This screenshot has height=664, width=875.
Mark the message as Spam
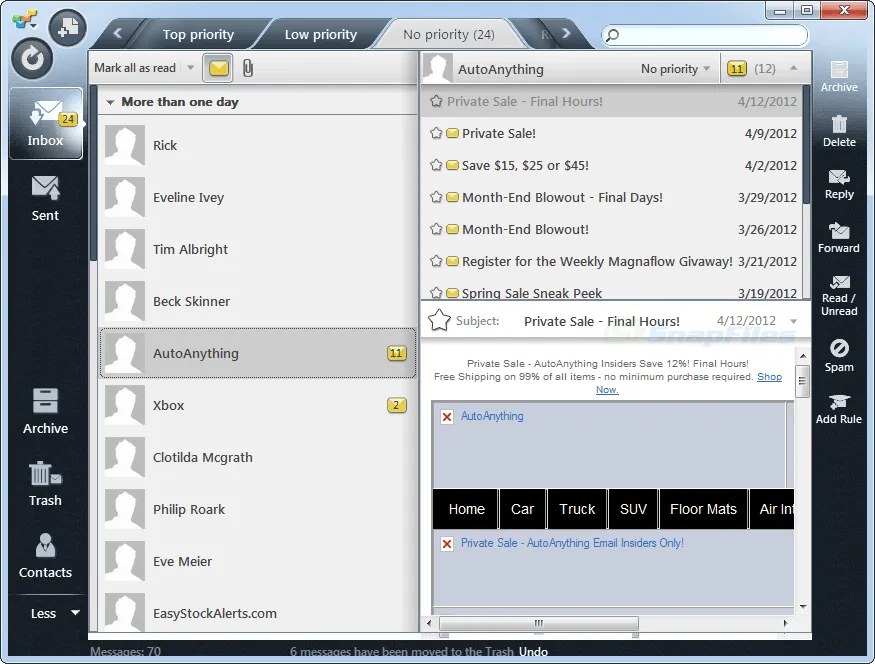click(x=839, y=356)
